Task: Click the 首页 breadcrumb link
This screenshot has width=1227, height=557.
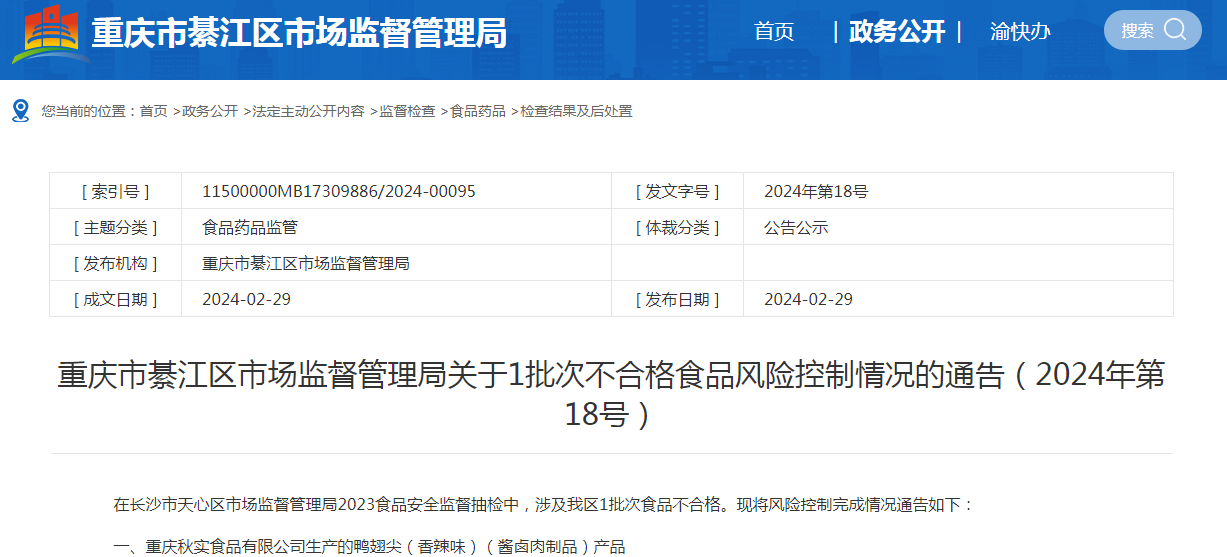Action: (153, 111)
